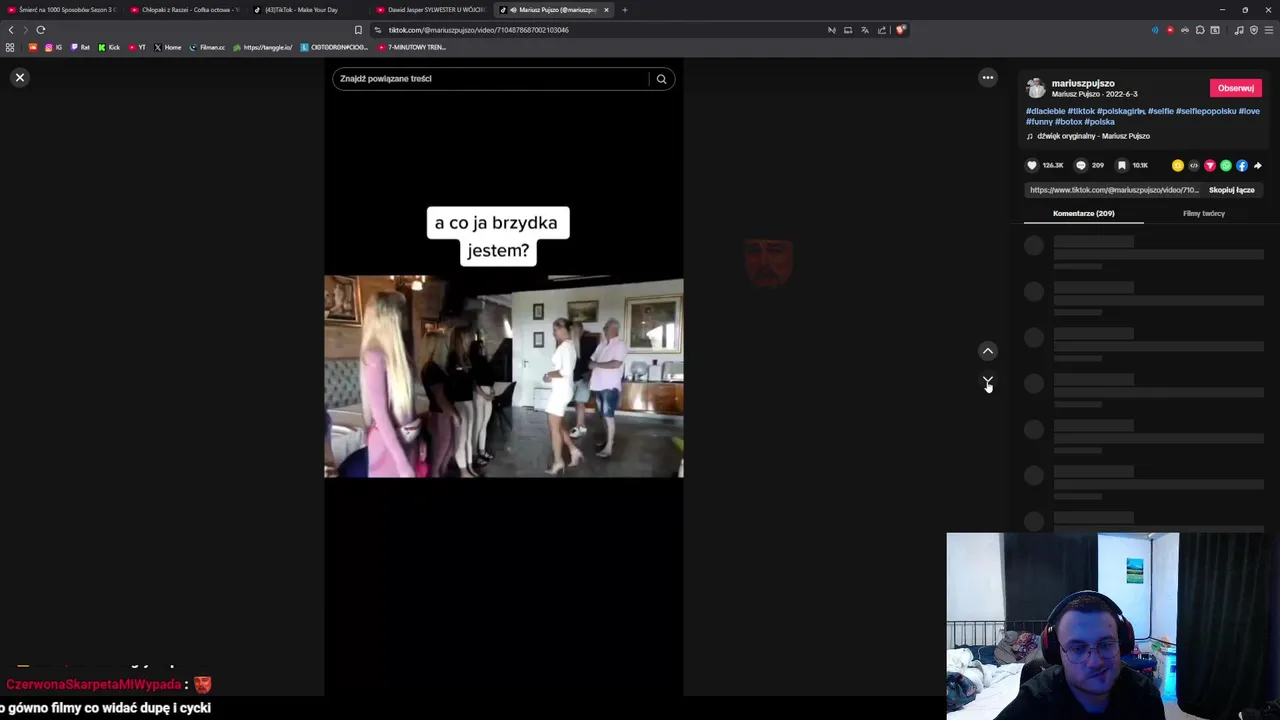Screen dimensions: 1280x720
Task: Open the browser apps grid icon
Action: pyautogui.click(x=10, y=47)
